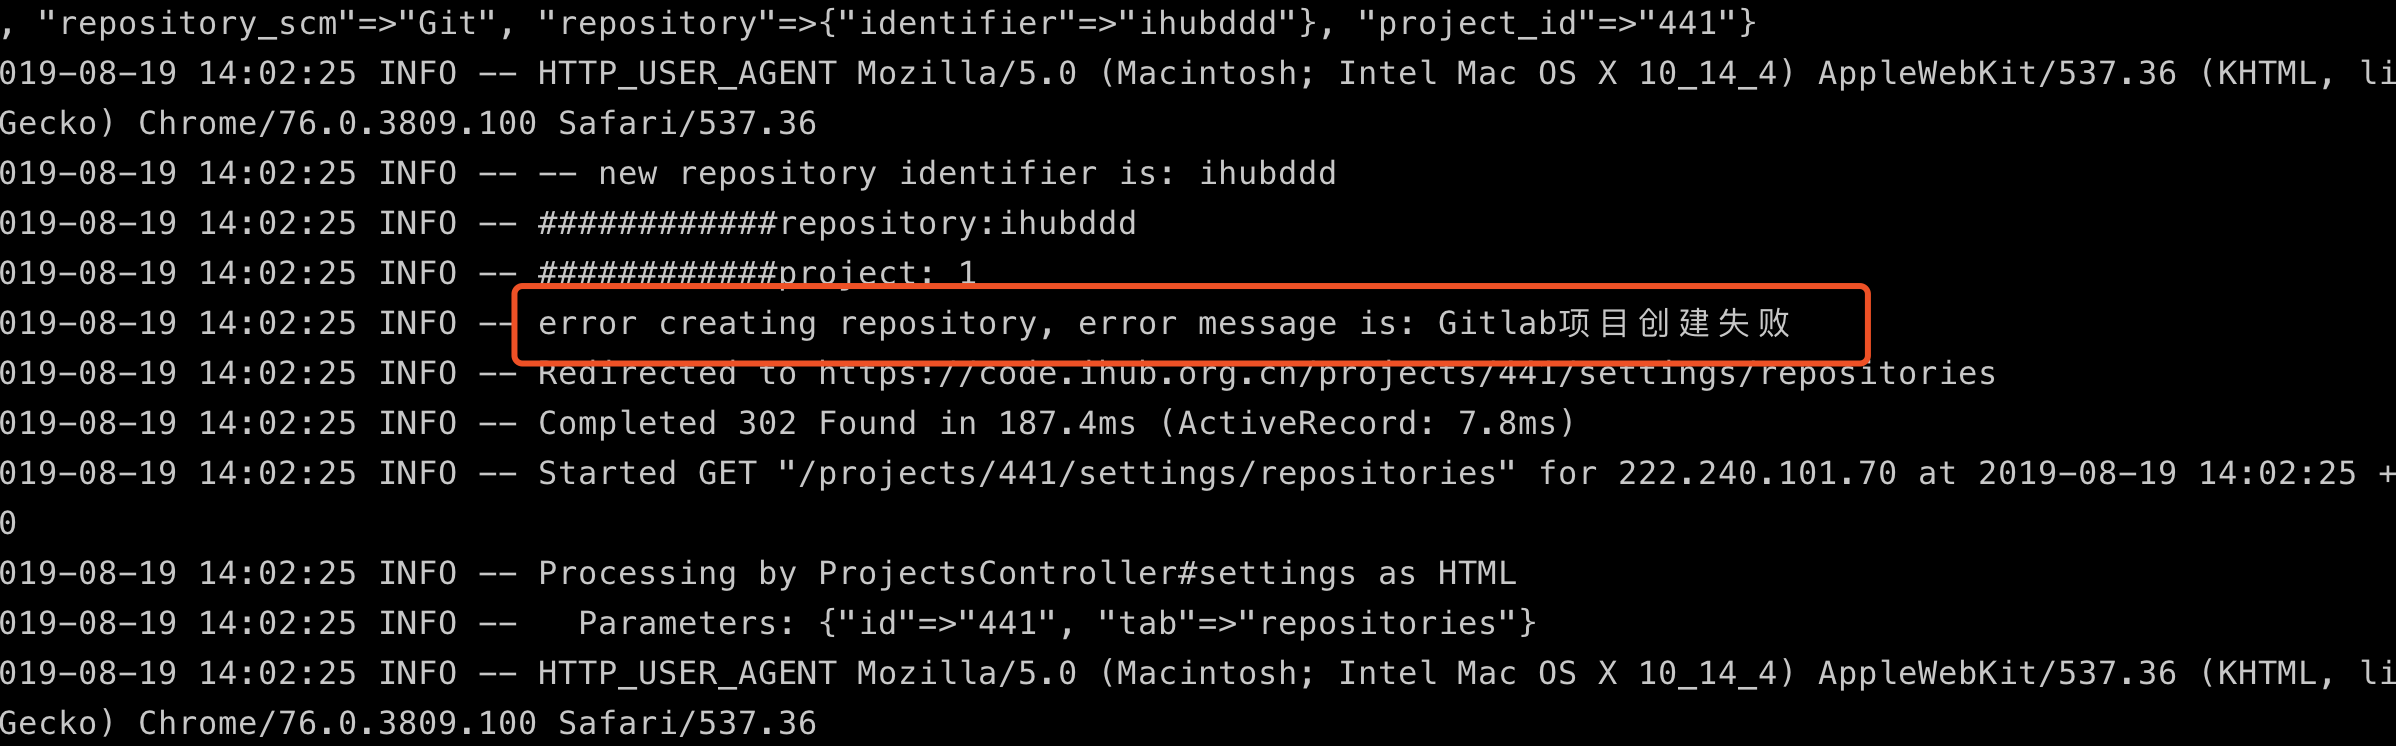Screen dimensions: 2396x746
Task: Click the "Completed 302 Found" log line
Action: [727, 424]
